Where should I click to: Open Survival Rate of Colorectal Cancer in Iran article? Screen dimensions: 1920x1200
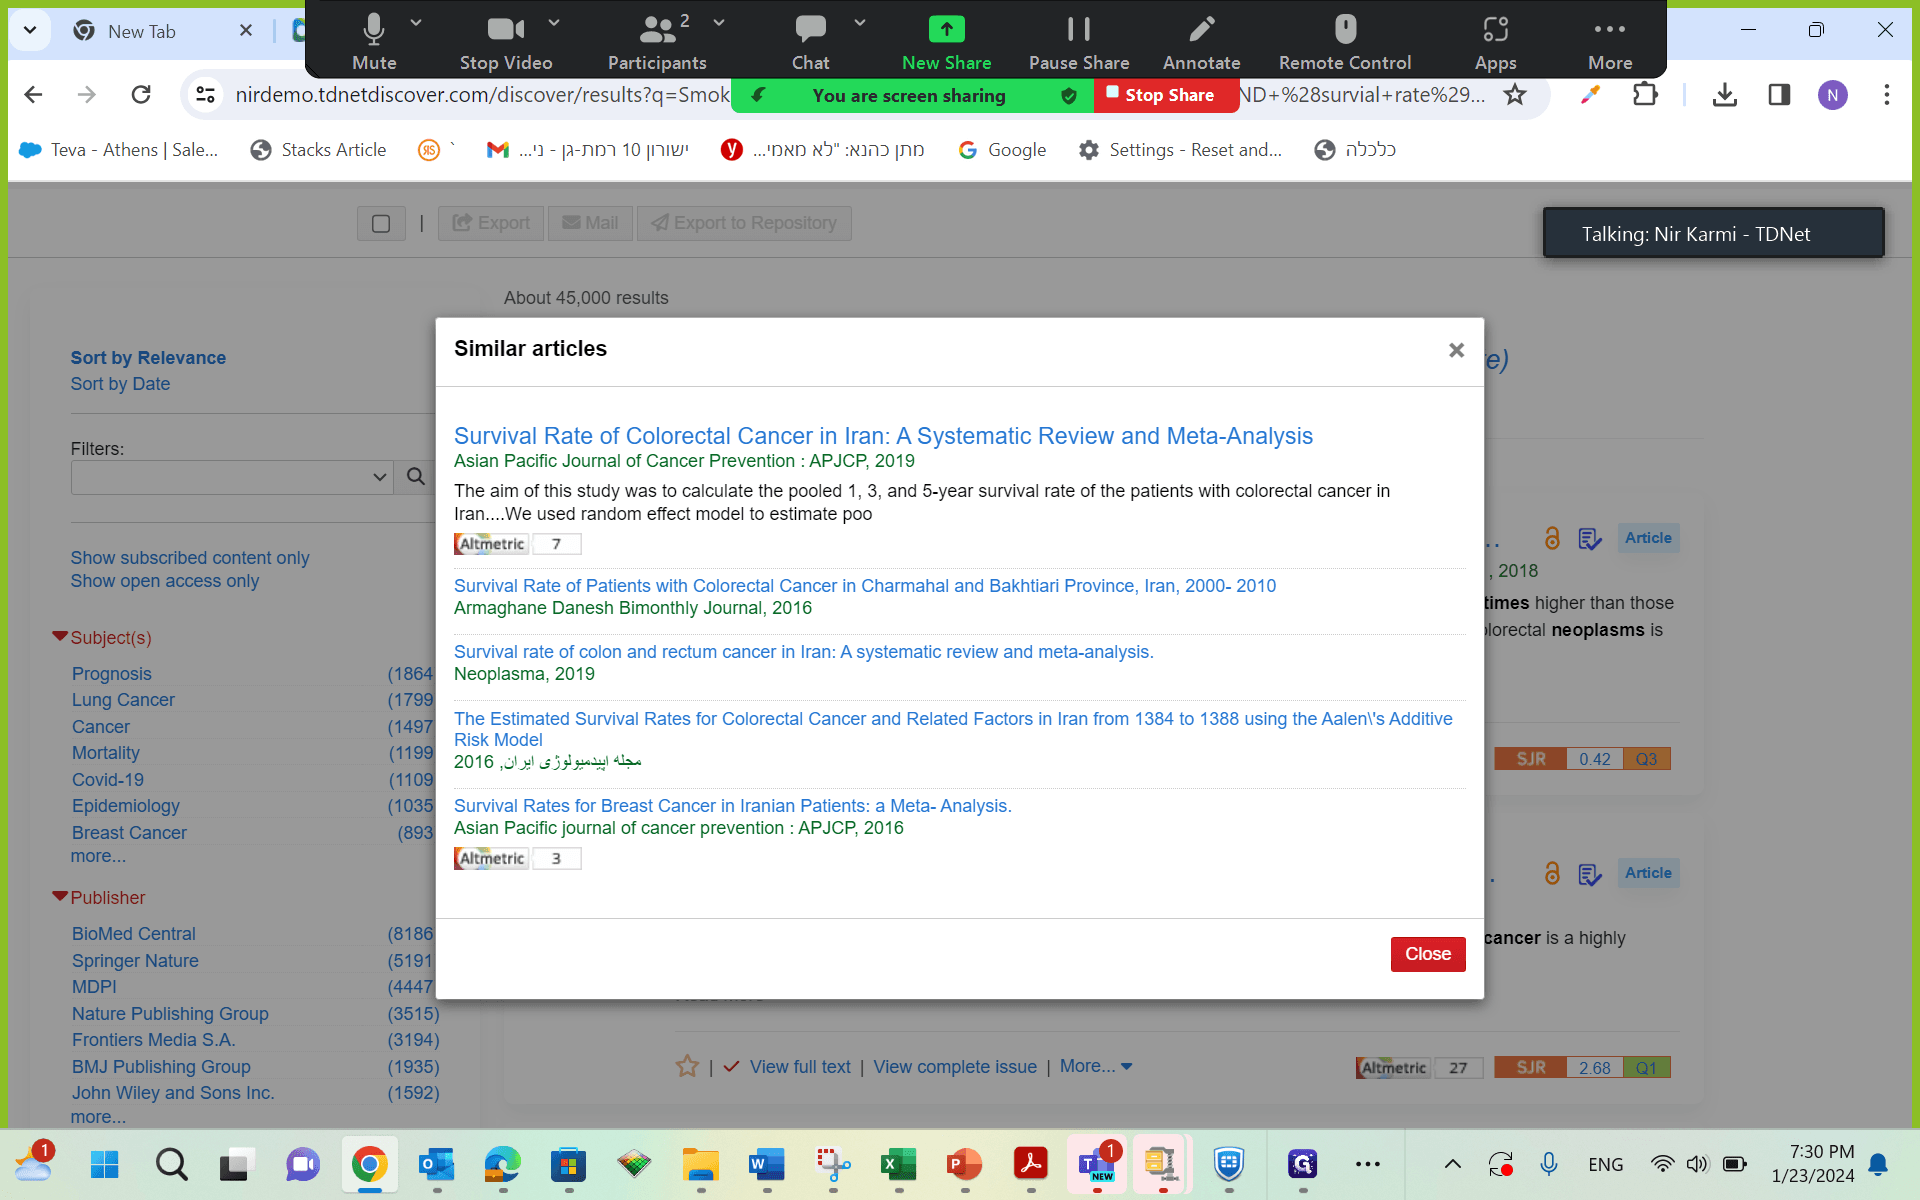pos(883,436)
